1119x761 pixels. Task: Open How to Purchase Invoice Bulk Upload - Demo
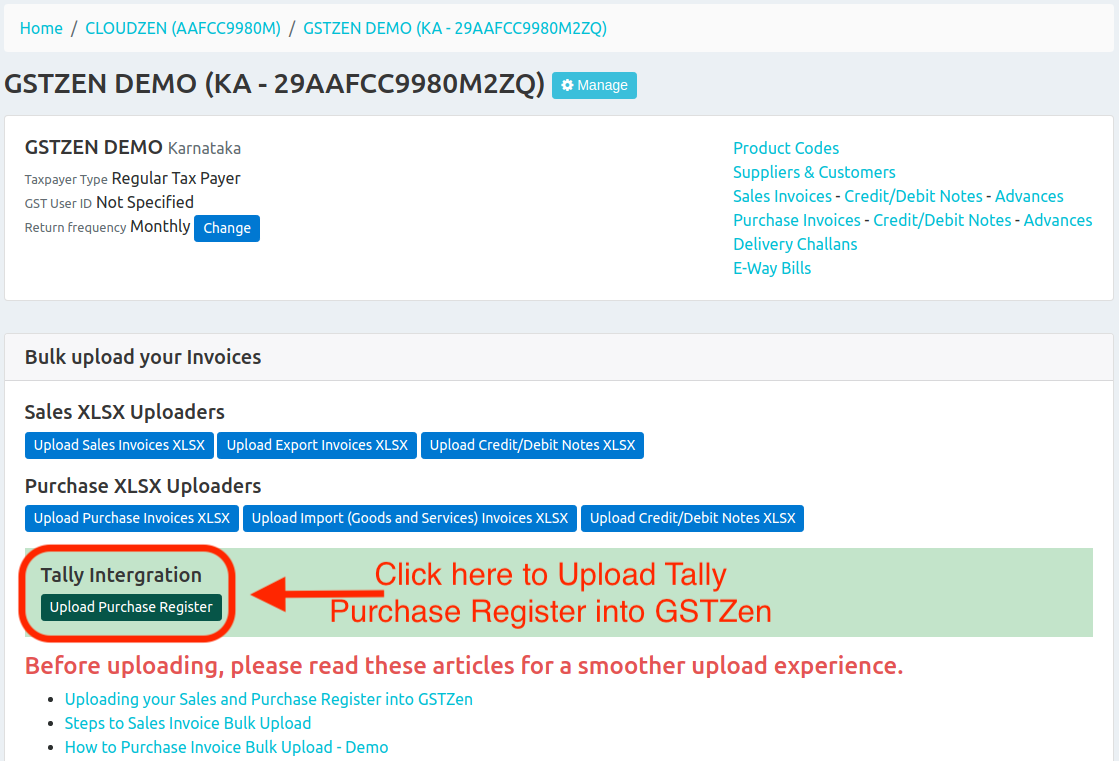(x=226, y=747)
